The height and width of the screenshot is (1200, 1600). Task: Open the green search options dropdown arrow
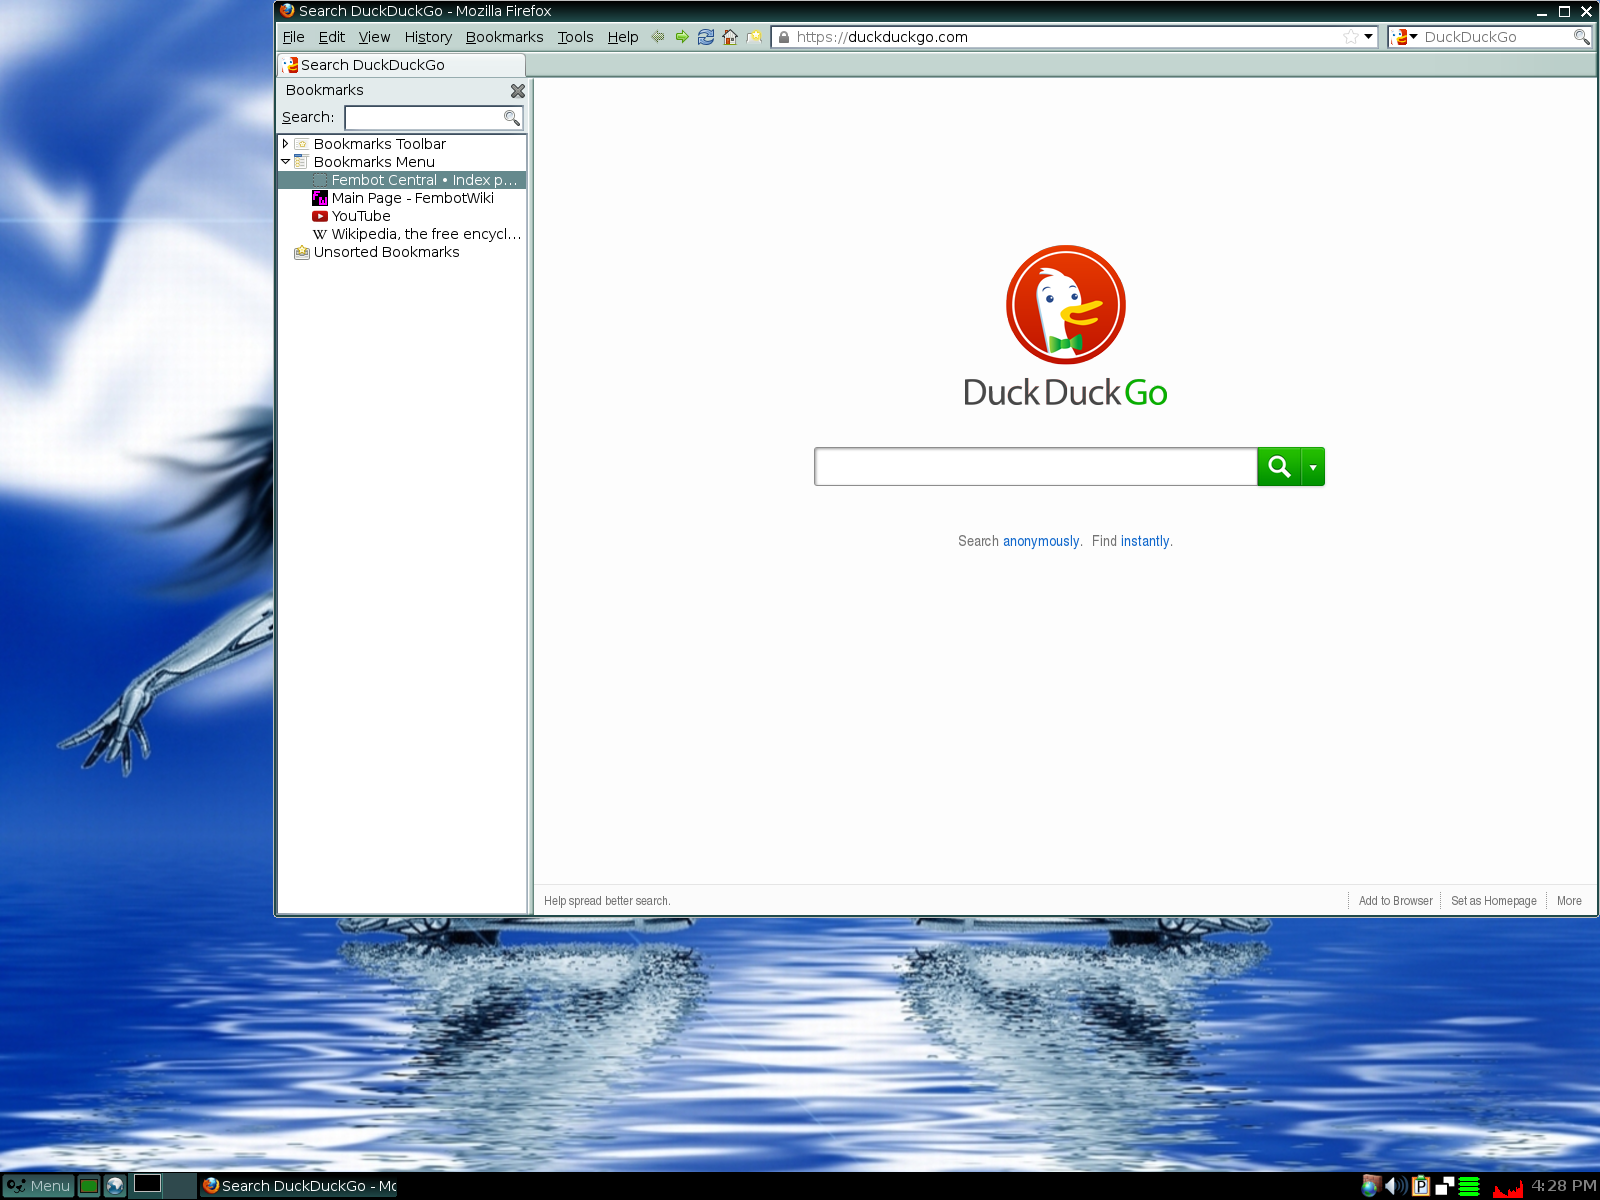tap(1313, 467)
